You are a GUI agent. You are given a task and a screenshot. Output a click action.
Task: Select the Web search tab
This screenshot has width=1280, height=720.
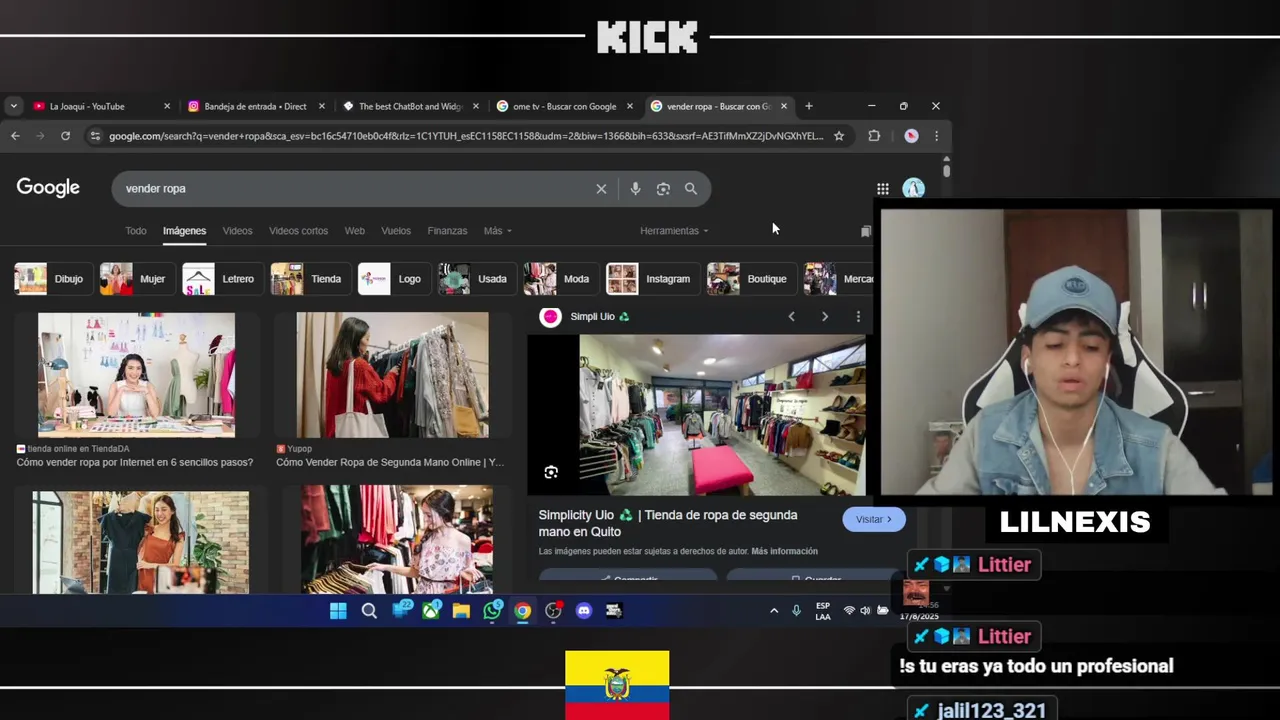click(x=355, y=231)
